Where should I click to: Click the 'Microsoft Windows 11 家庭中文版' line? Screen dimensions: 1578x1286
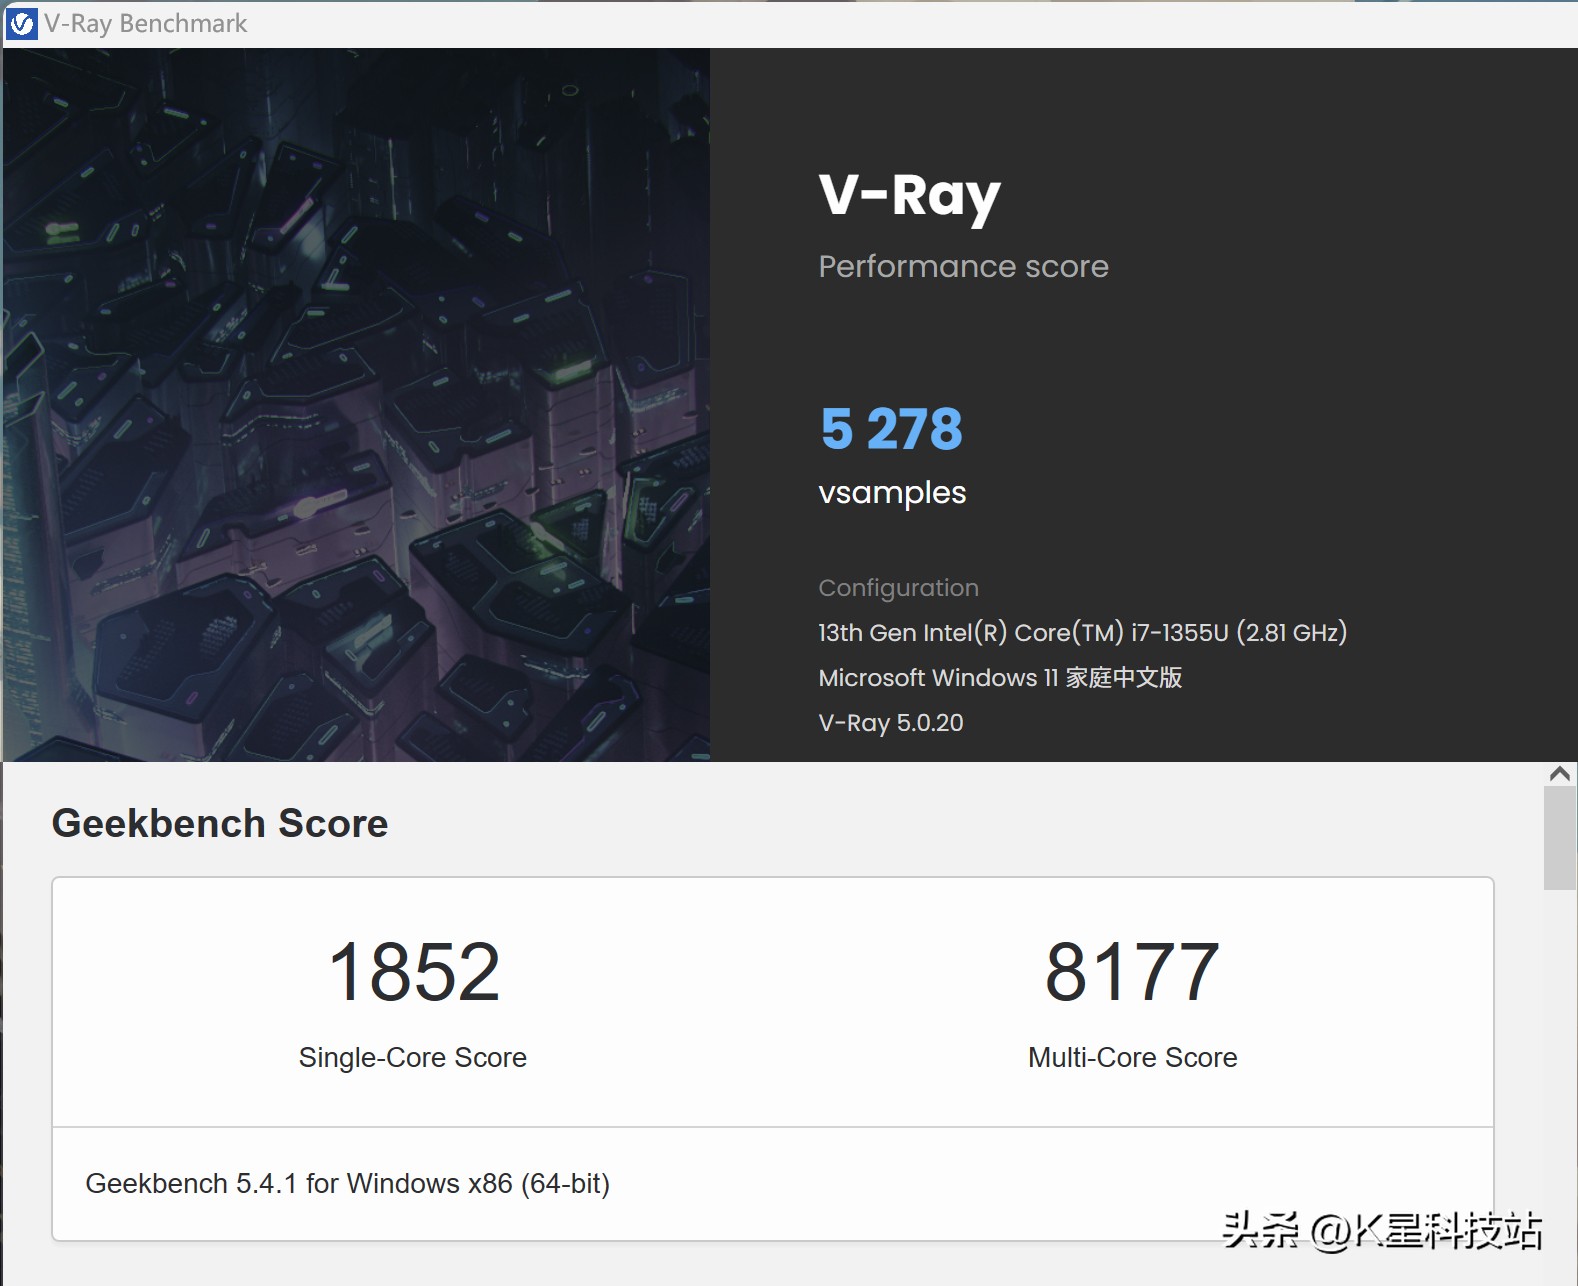click(x=1000, y=678)
